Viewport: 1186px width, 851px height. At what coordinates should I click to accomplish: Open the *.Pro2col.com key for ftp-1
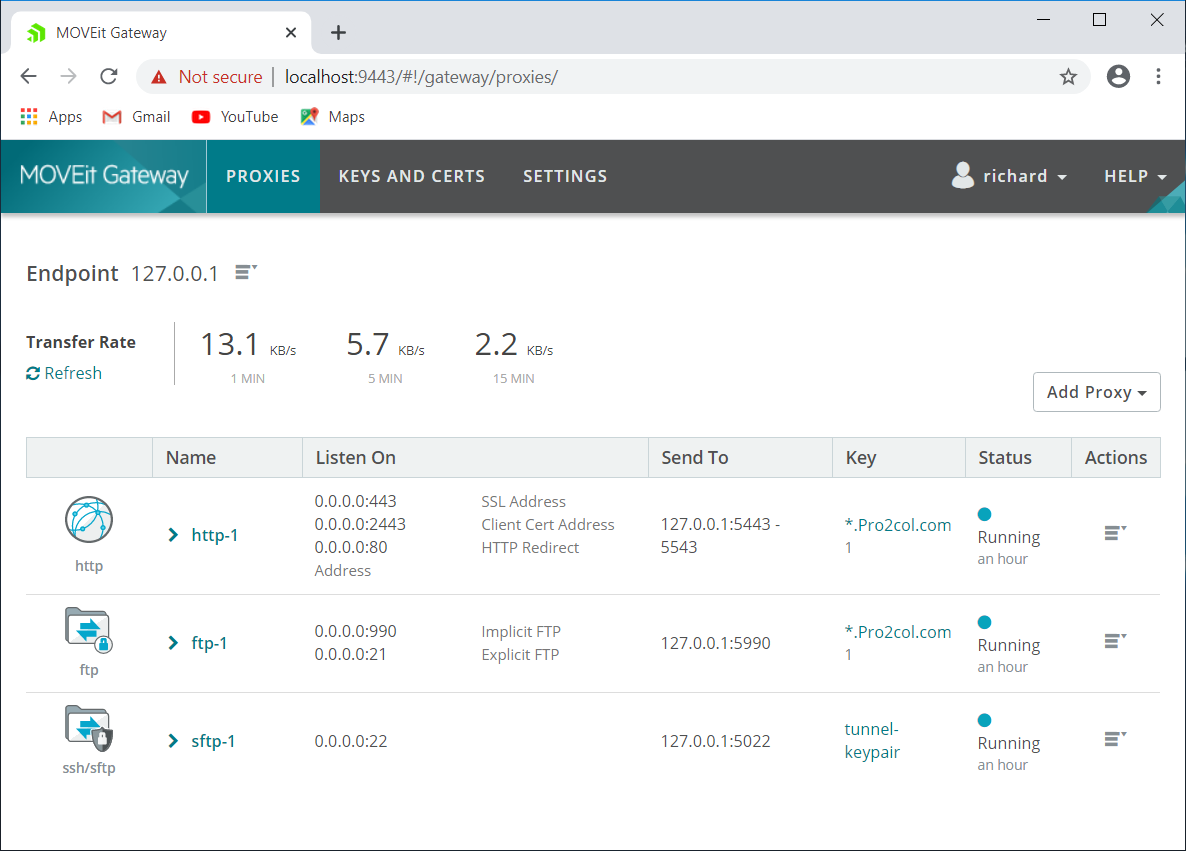click(898, 632)
